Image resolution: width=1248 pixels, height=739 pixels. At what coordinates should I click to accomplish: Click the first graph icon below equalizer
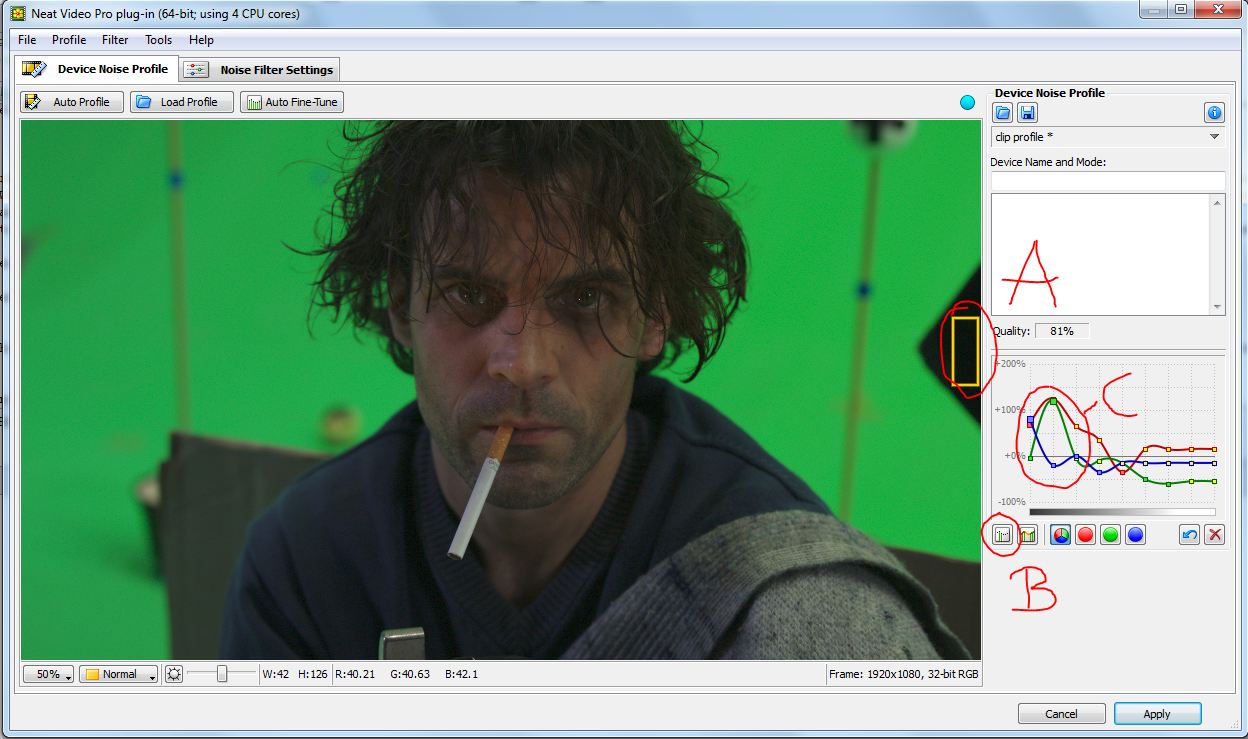[x=1003, y=535]
